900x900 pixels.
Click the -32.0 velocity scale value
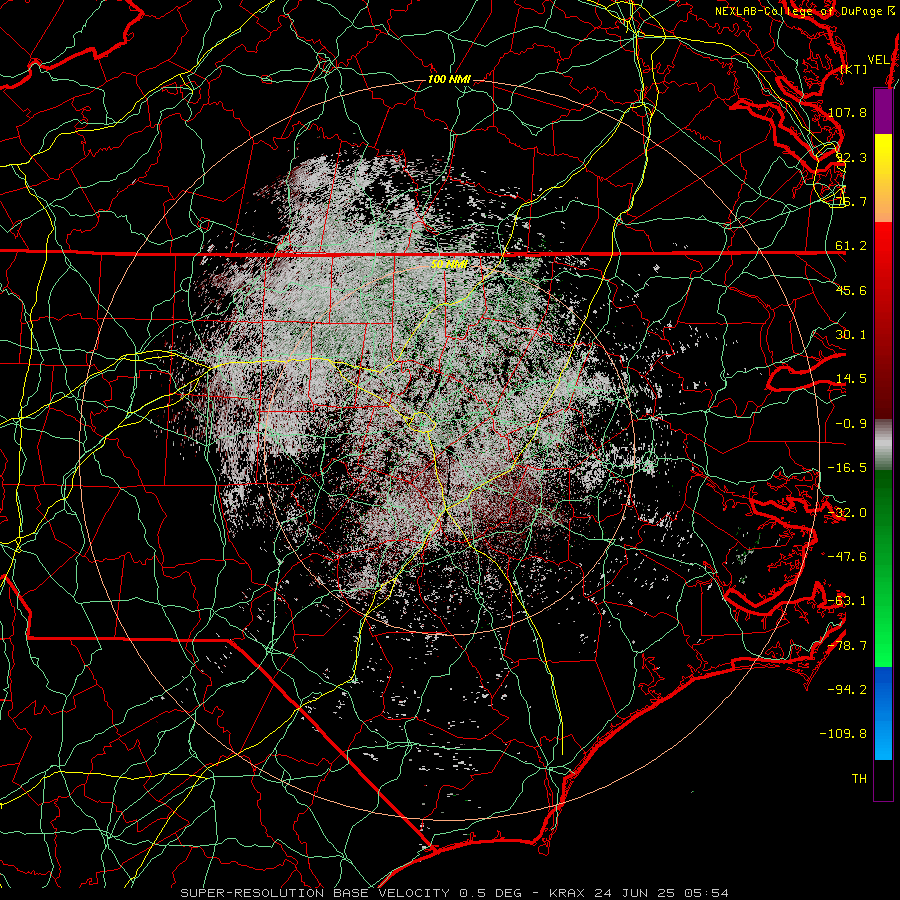(x=847, y=512)
